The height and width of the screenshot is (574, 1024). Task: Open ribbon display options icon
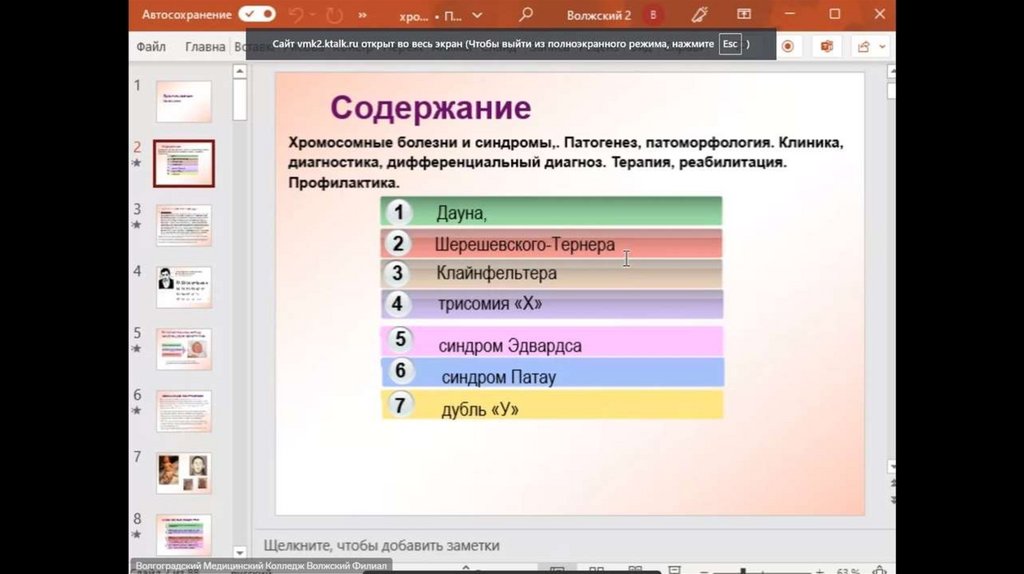pos(744,15)
